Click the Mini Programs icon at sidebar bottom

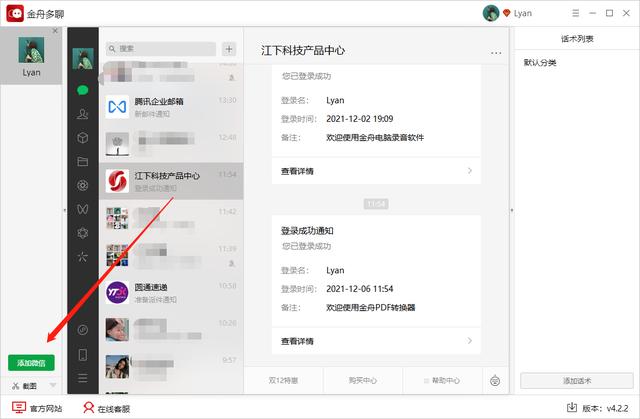pyautogui.click(x=83, y=330)
